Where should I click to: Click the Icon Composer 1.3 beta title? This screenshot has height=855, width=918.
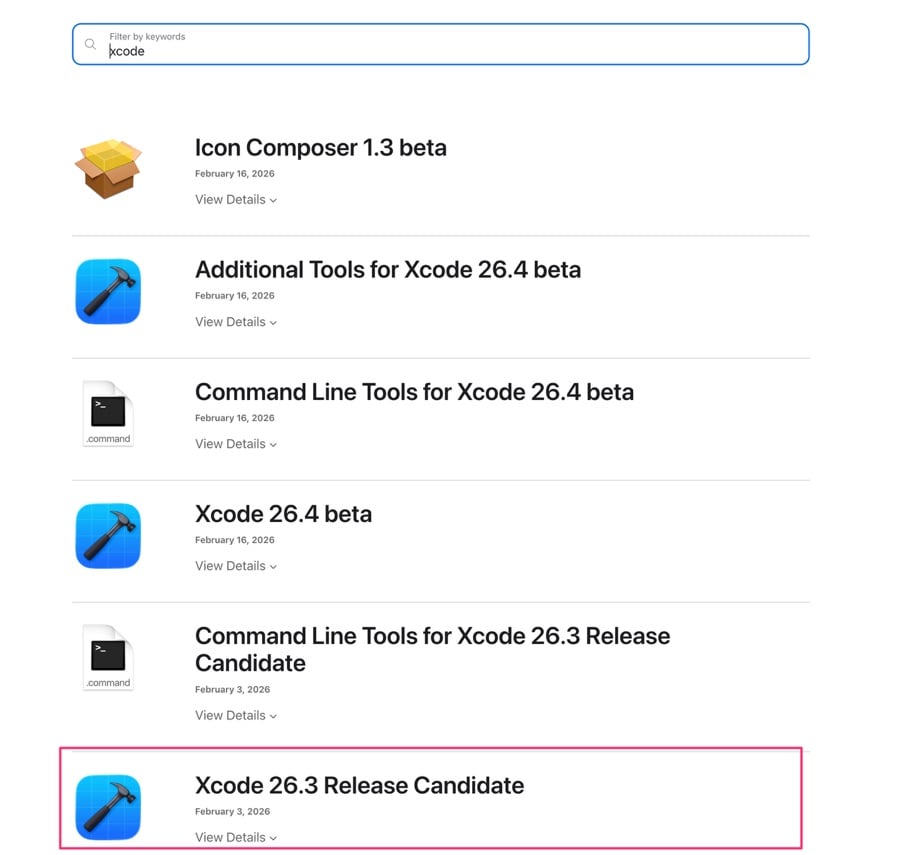pyautogui.click(x=320, y=148)
